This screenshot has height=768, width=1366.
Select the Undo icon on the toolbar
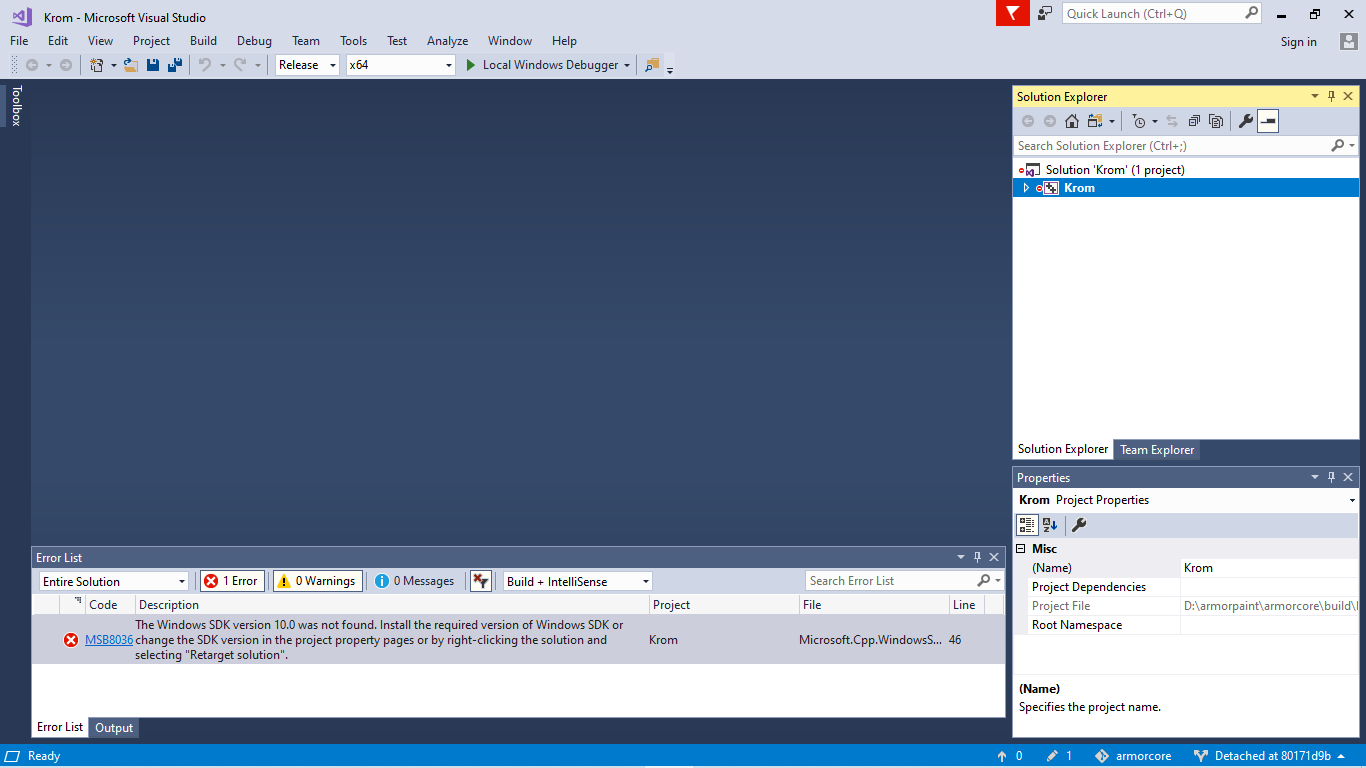[204, 64]
